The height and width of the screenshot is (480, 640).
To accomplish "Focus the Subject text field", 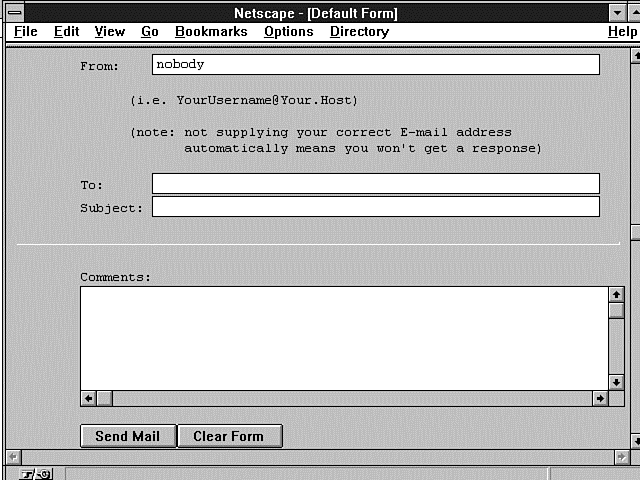I will [x=375, y=207].
